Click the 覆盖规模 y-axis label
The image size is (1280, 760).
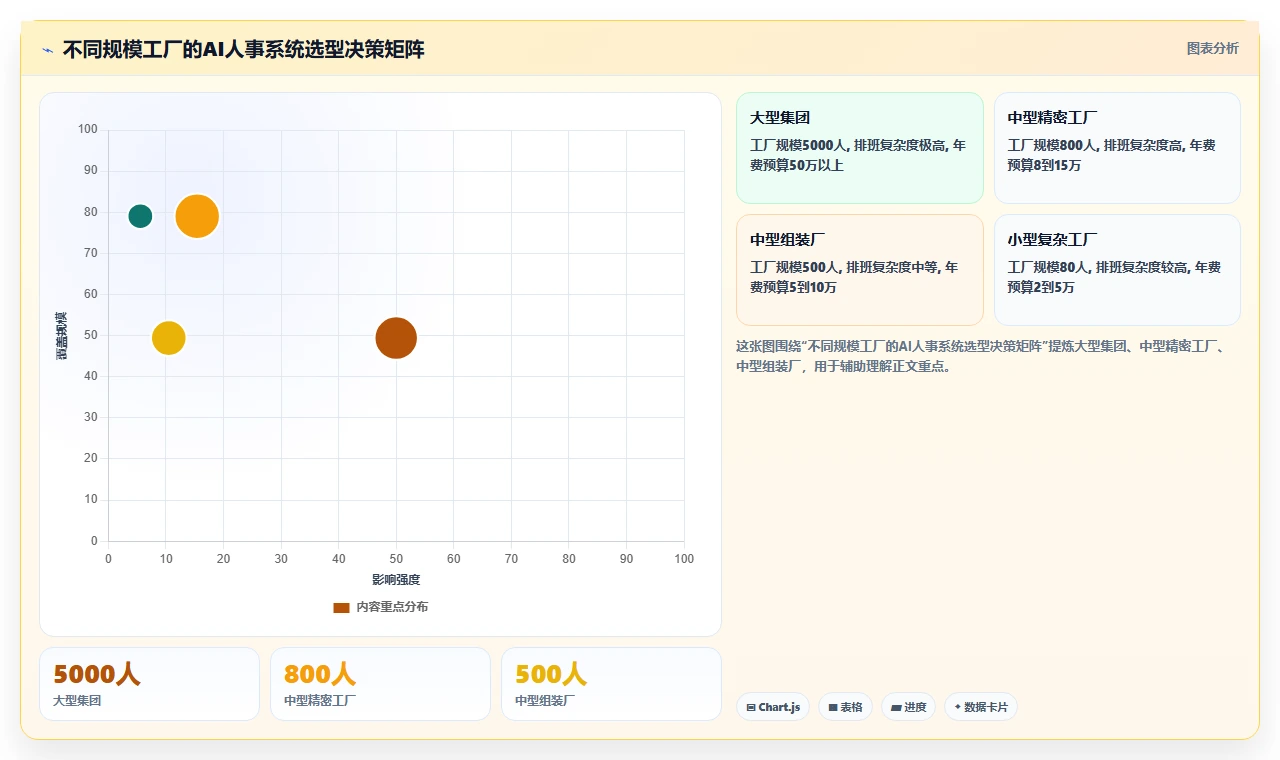(x=62, y=335)
